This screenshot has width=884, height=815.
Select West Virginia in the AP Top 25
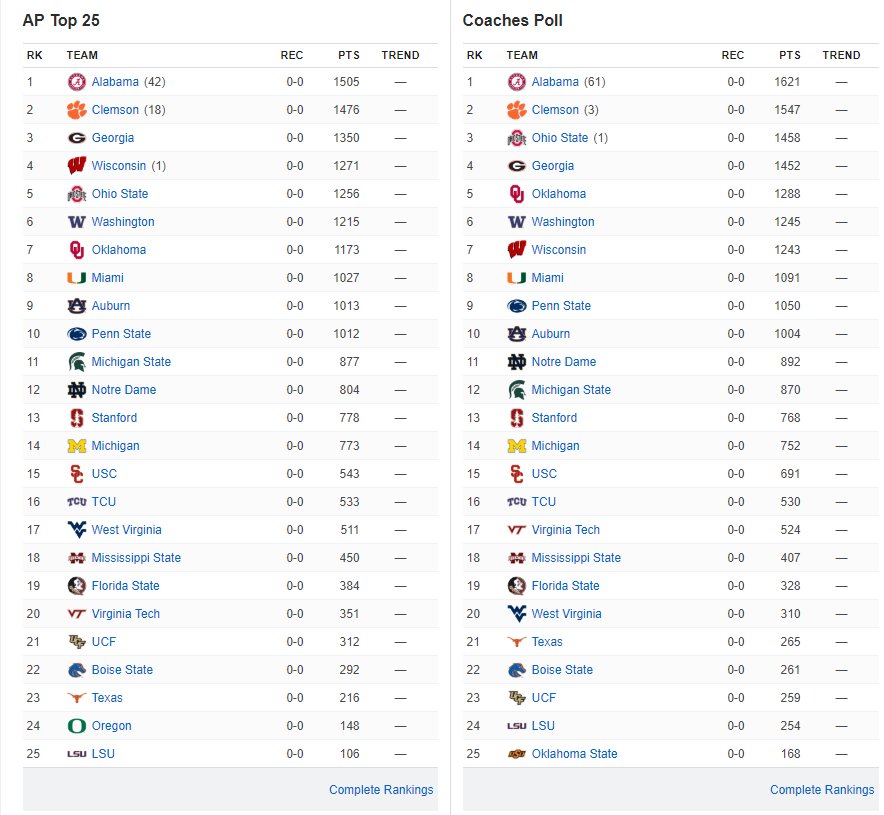126,530
